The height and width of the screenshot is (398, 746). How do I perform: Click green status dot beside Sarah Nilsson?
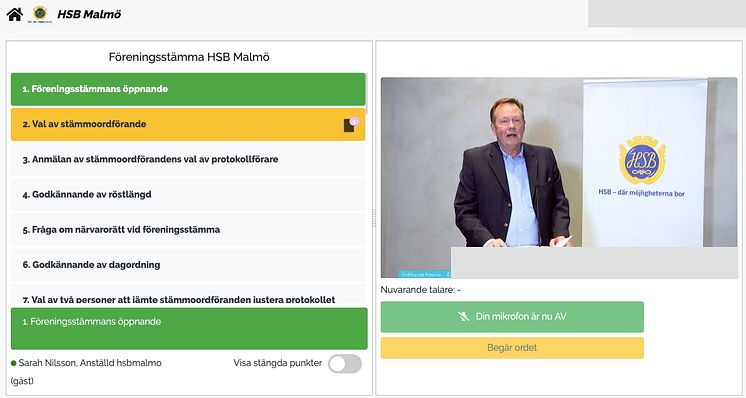[x=13, y=363]
